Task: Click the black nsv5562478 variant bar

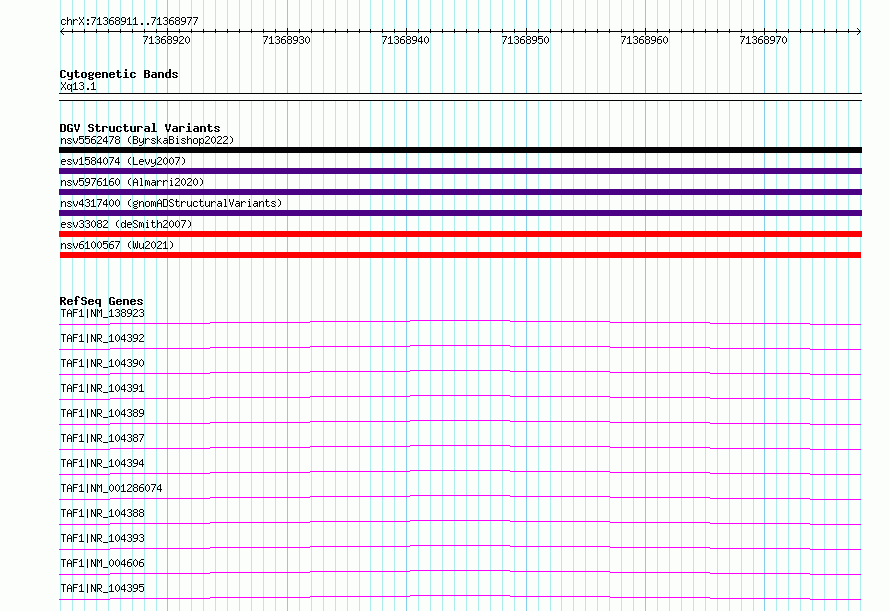Action: (x=460, y=150)
